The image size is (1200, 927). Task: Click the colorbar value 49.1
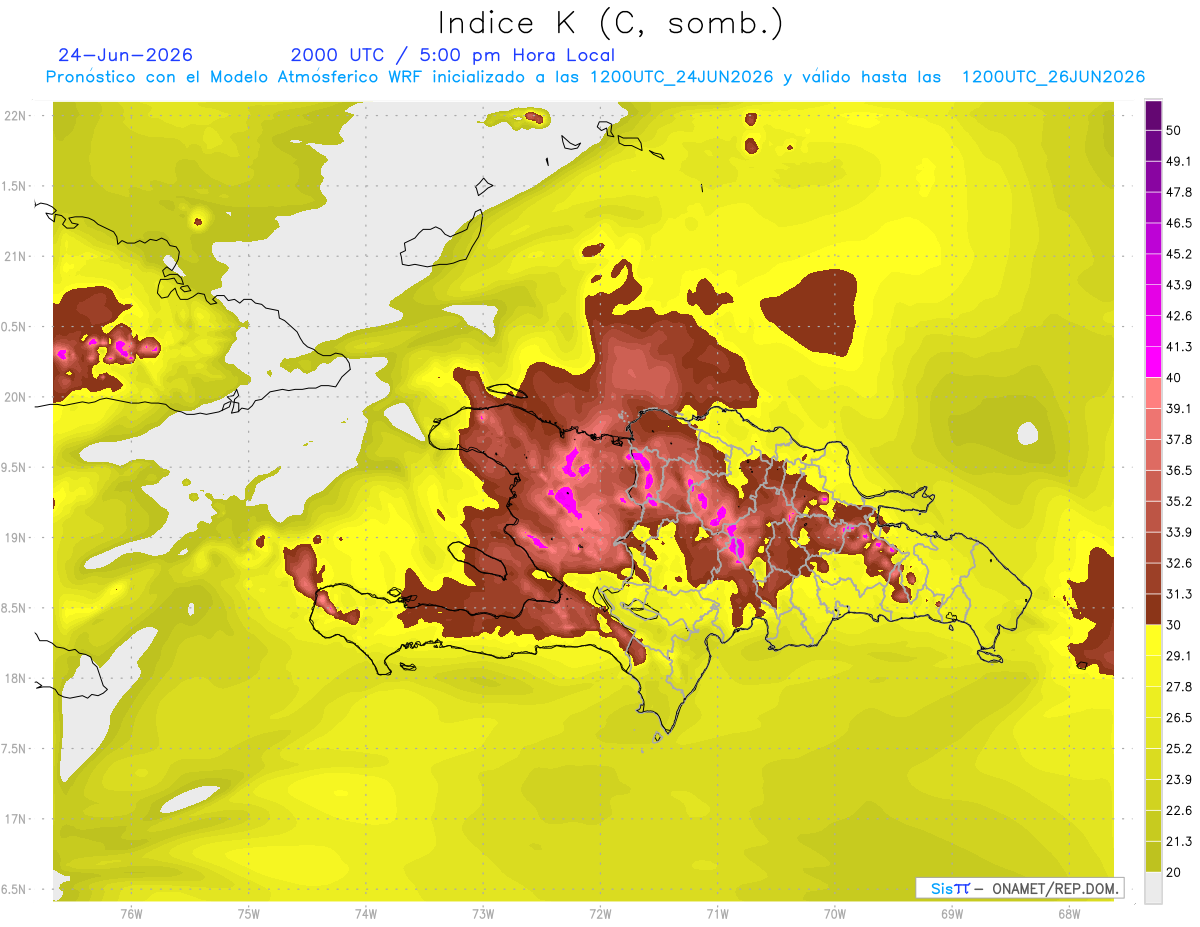pyautogui.click(x=1179, y=161)
